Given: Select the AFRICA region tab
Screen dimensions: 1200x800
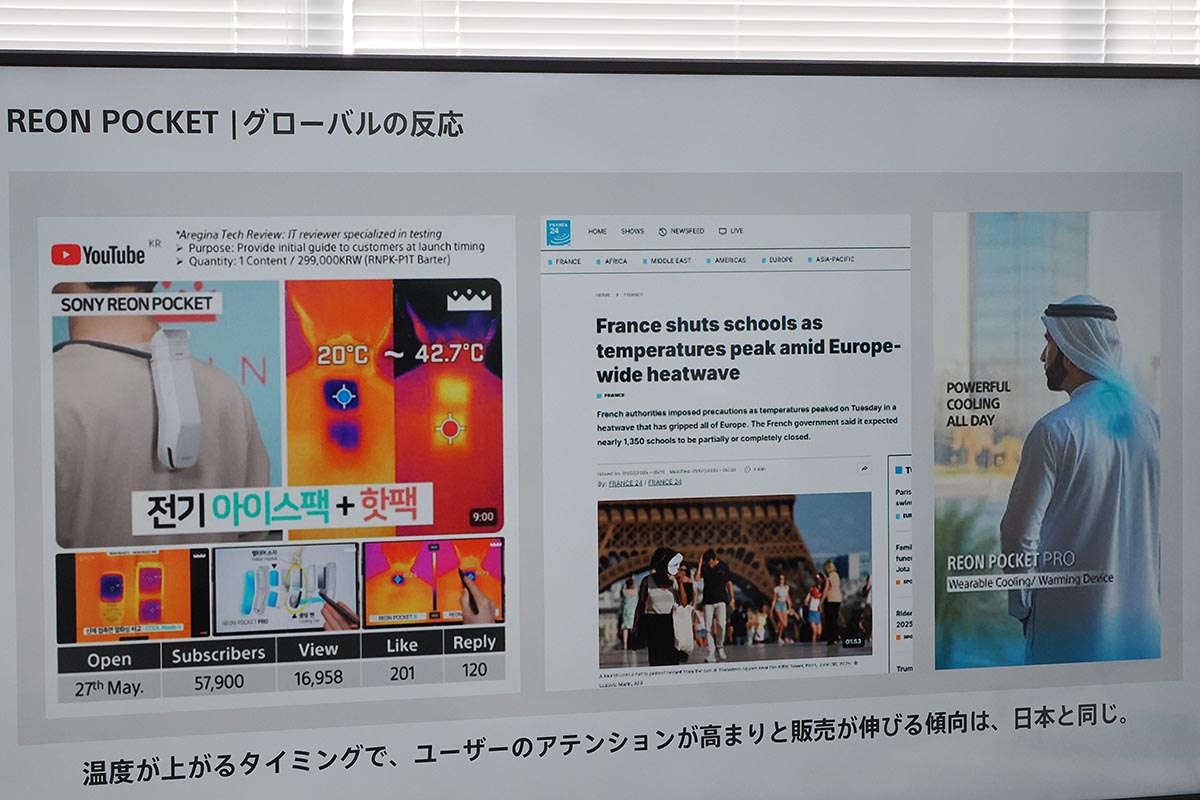Looking at the screenshot, I should [613, 261].
